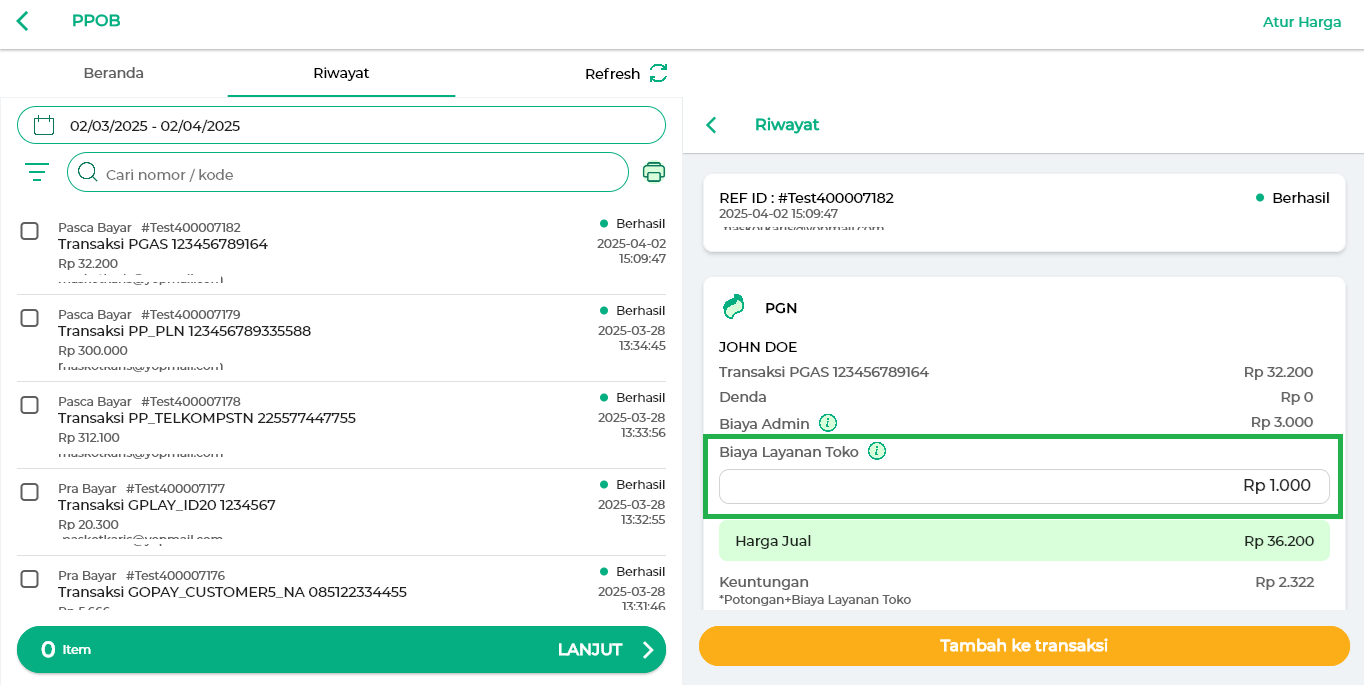Screen dimensions: 1364x685
Task: Edit the Biaya Layanan Toko Rp 1.000 field
Action: coord(1024,486)
